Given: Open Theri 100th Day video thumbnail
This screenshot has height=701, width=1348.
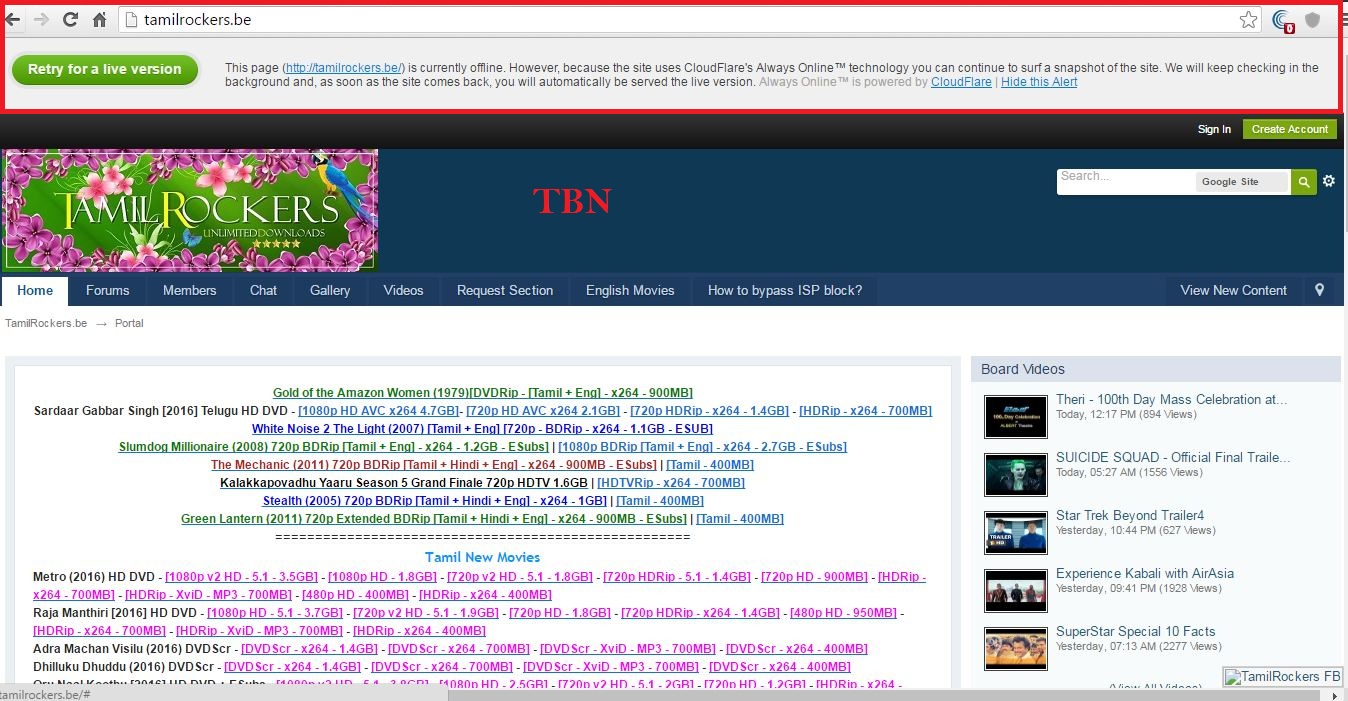Looking at the screenshot, I should [x=1015, y=416].
